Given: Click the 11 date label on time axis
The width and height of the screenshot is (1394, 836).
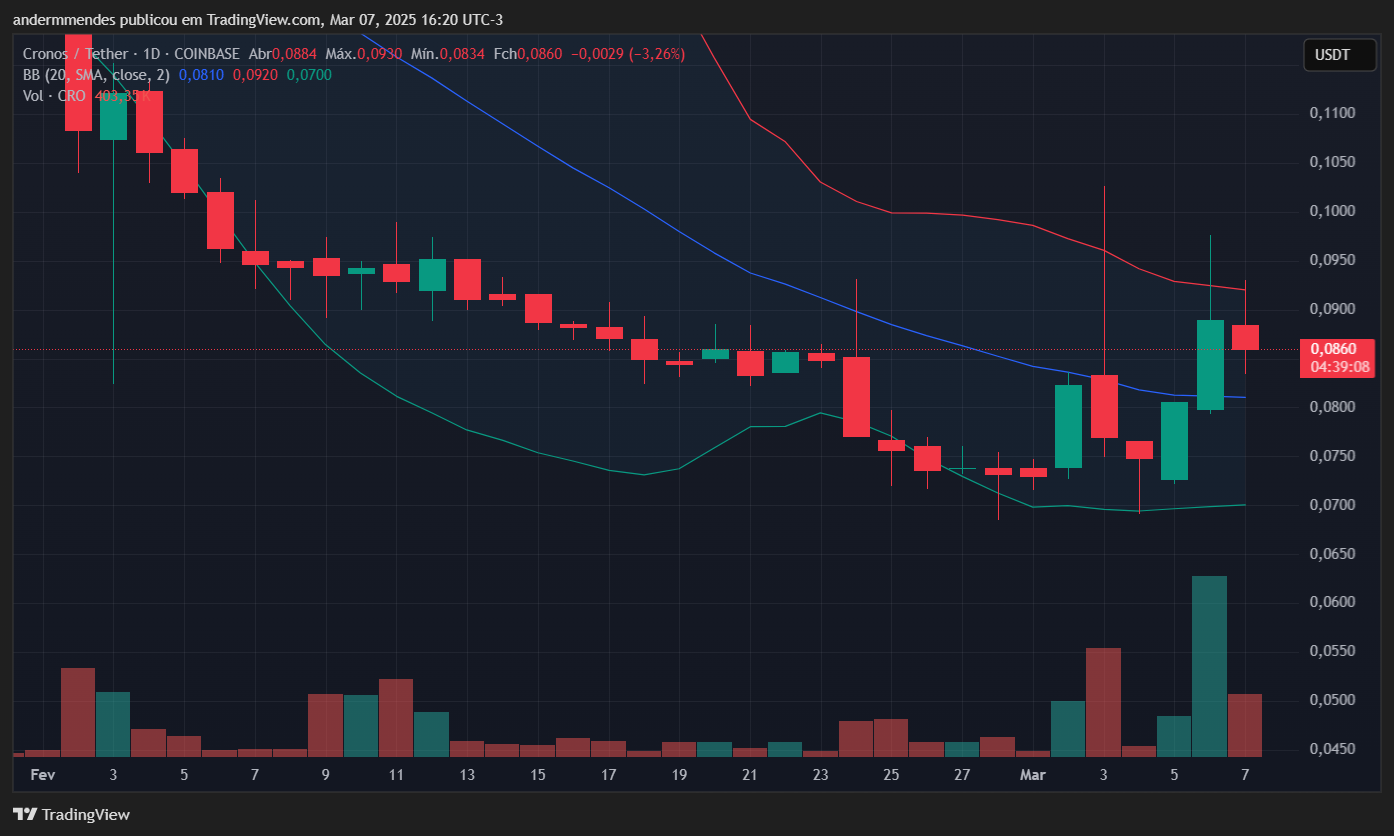Looking at the screenshot, I should [x=396, y=775].
